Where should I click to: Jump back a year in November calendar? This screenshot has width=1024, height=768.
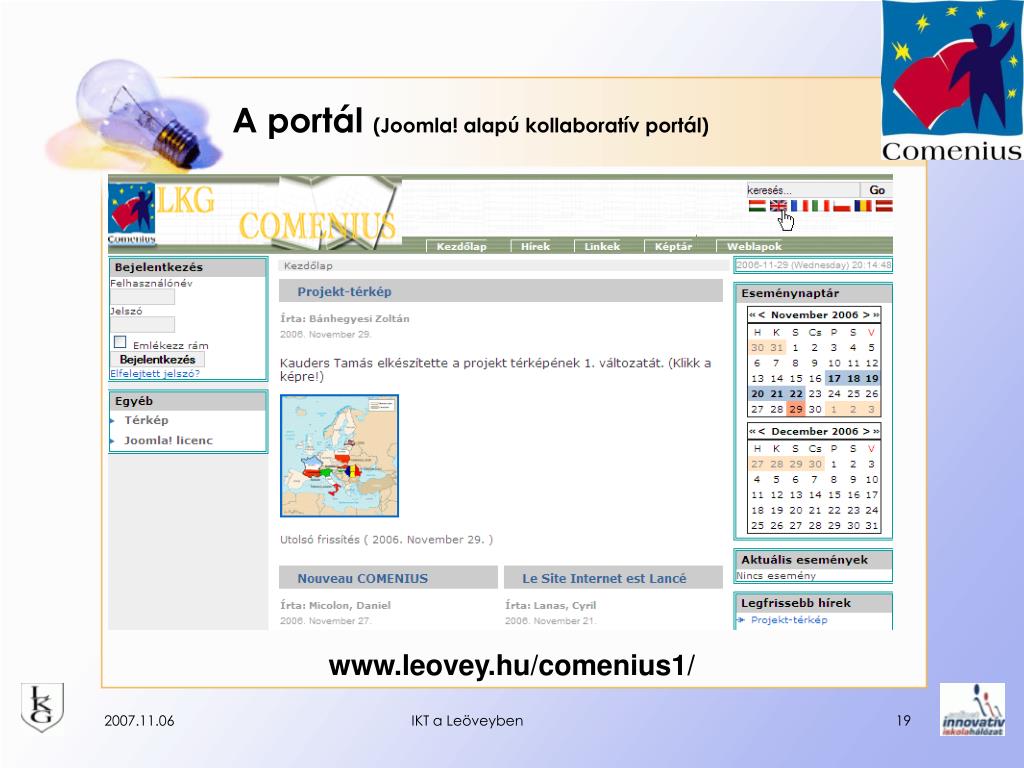[x=752, y=315]
